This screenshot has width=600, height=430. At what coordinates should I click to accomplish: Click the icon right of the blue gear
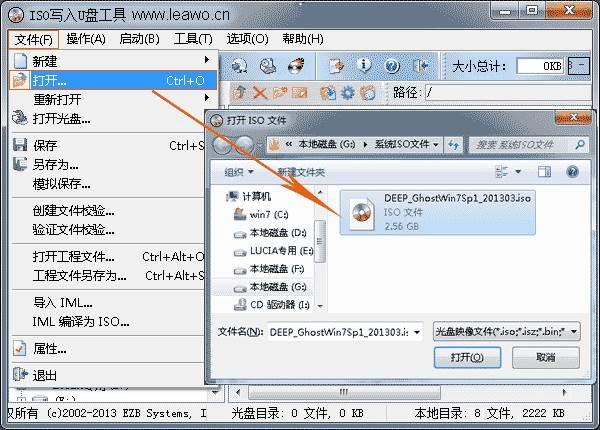368,93
